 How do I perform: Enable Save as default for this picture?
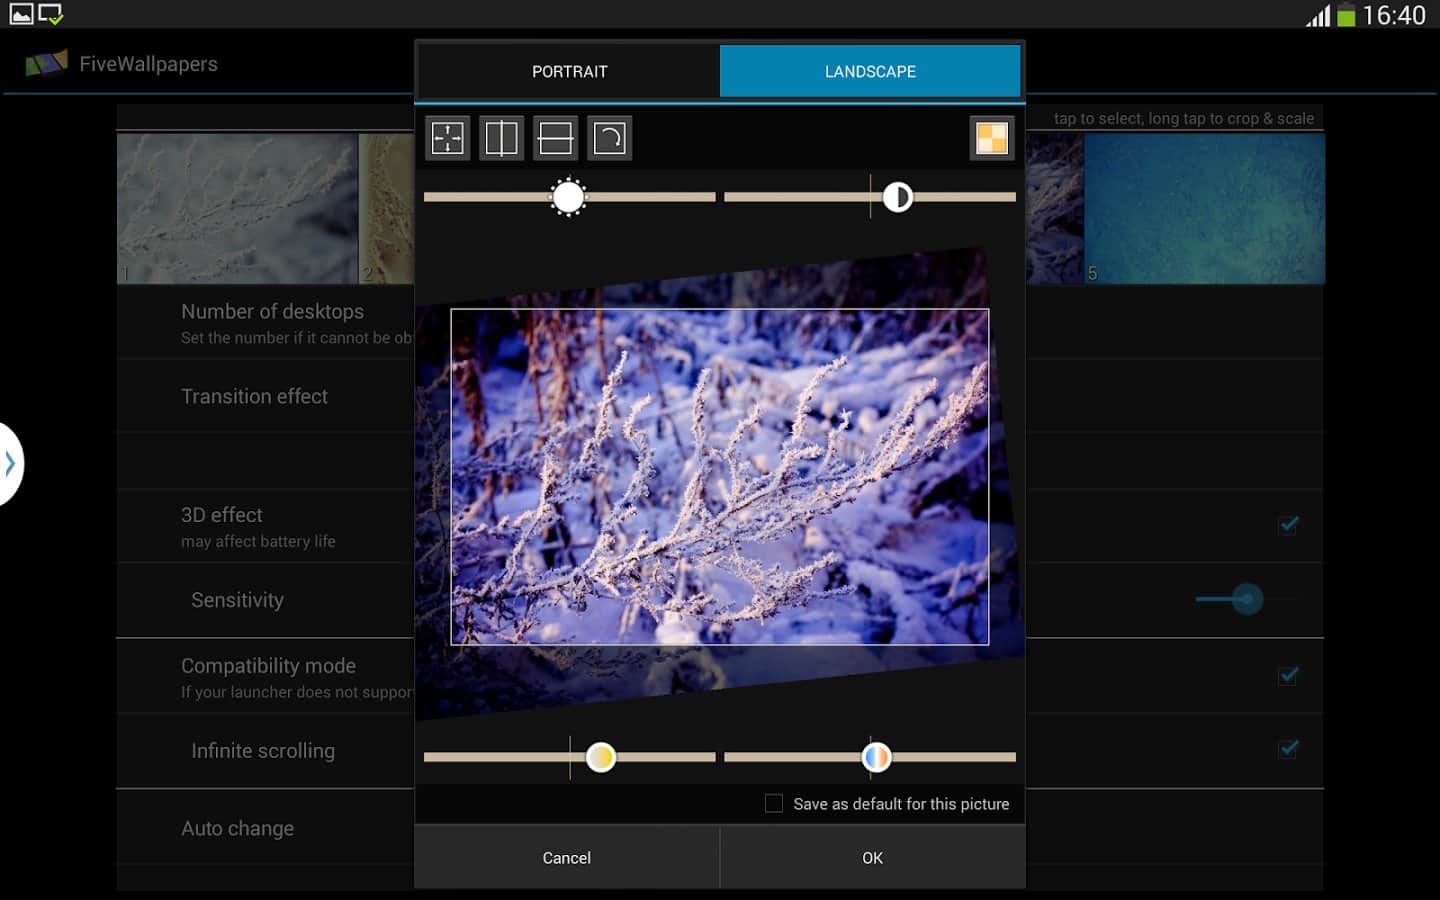(x=774, y=804)
